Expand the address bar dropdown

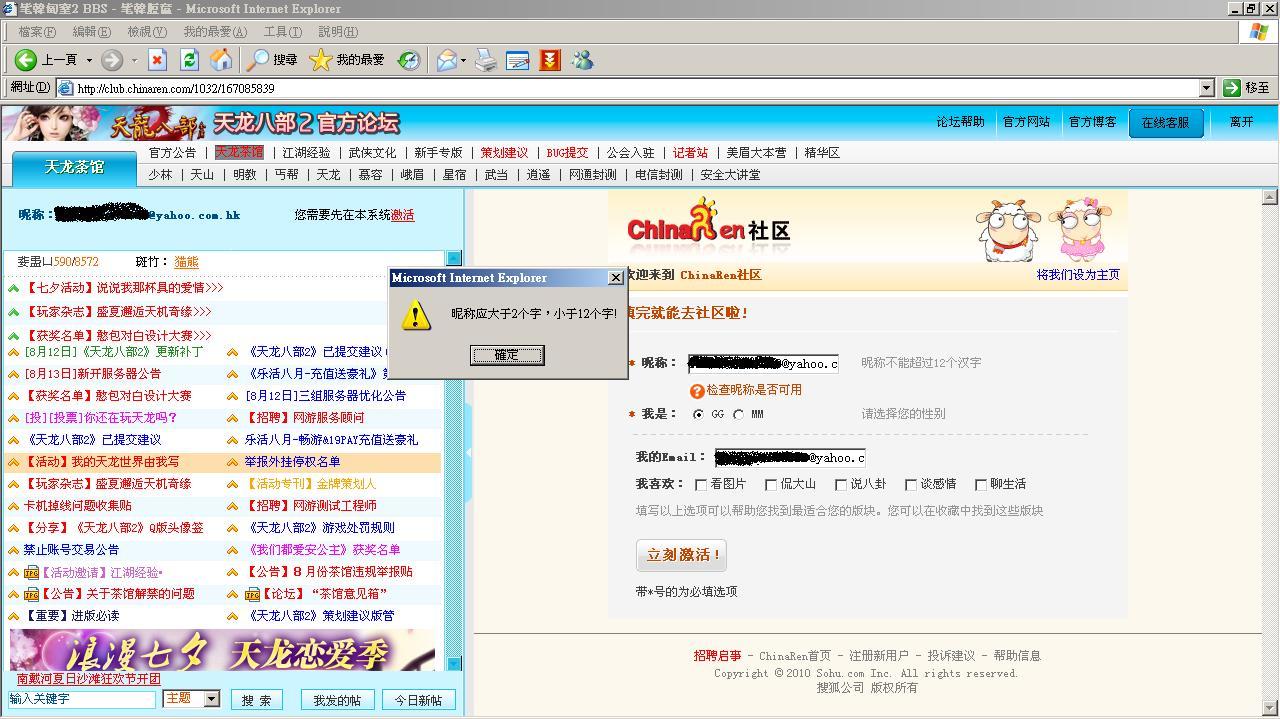click(1206, 88)
